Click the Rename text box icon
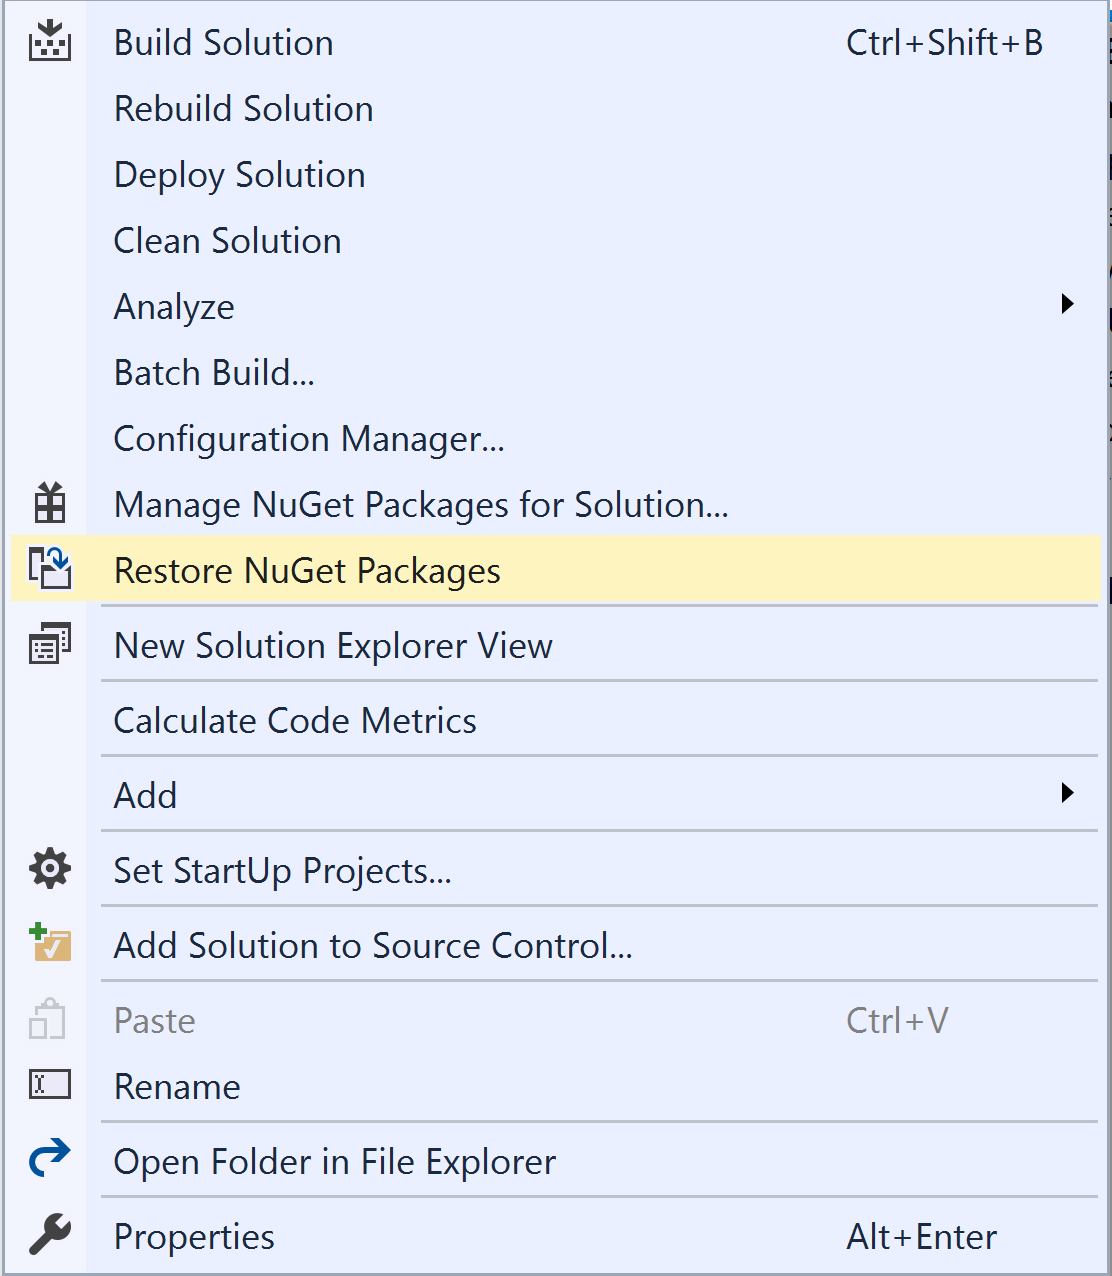1112x1276 pixels. pyautogui.click(x=49, y=1084)
